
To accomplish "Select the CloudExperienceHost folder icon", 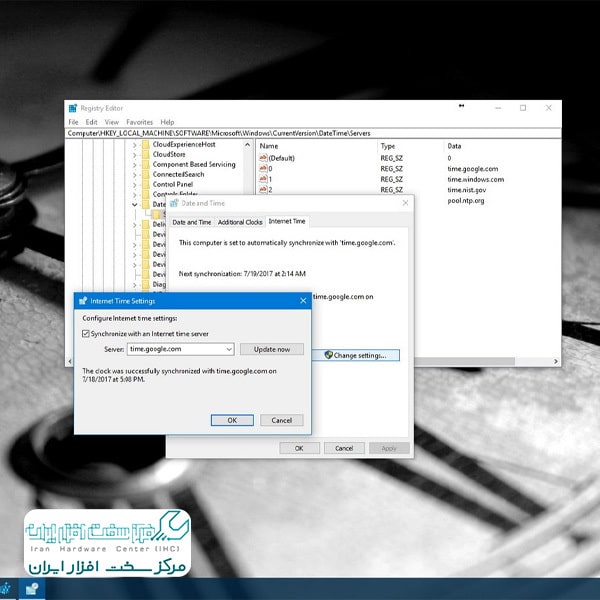I will [x=145, y=144].
